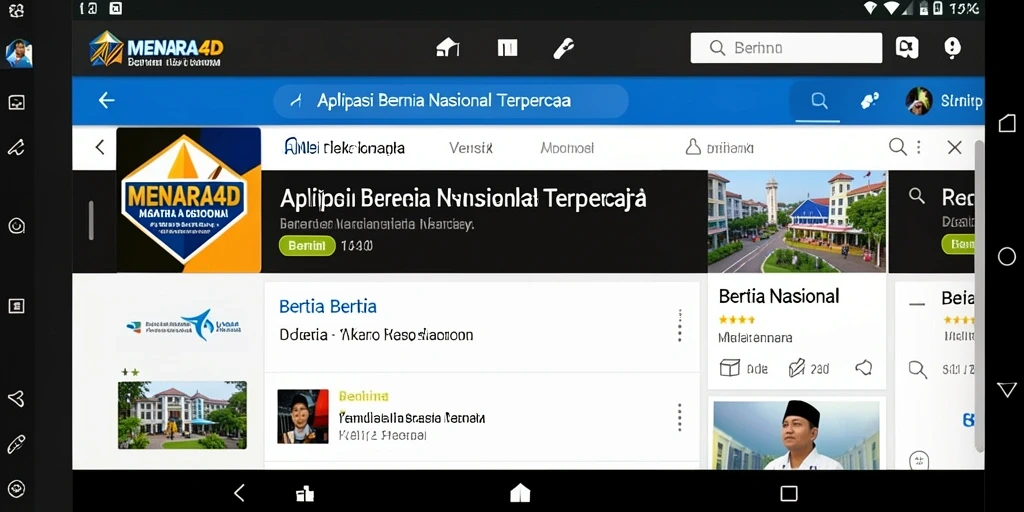This screenshot has height=512, width=1024.
Task: Open the hand icon in blue bar
Action: (869, 101)
